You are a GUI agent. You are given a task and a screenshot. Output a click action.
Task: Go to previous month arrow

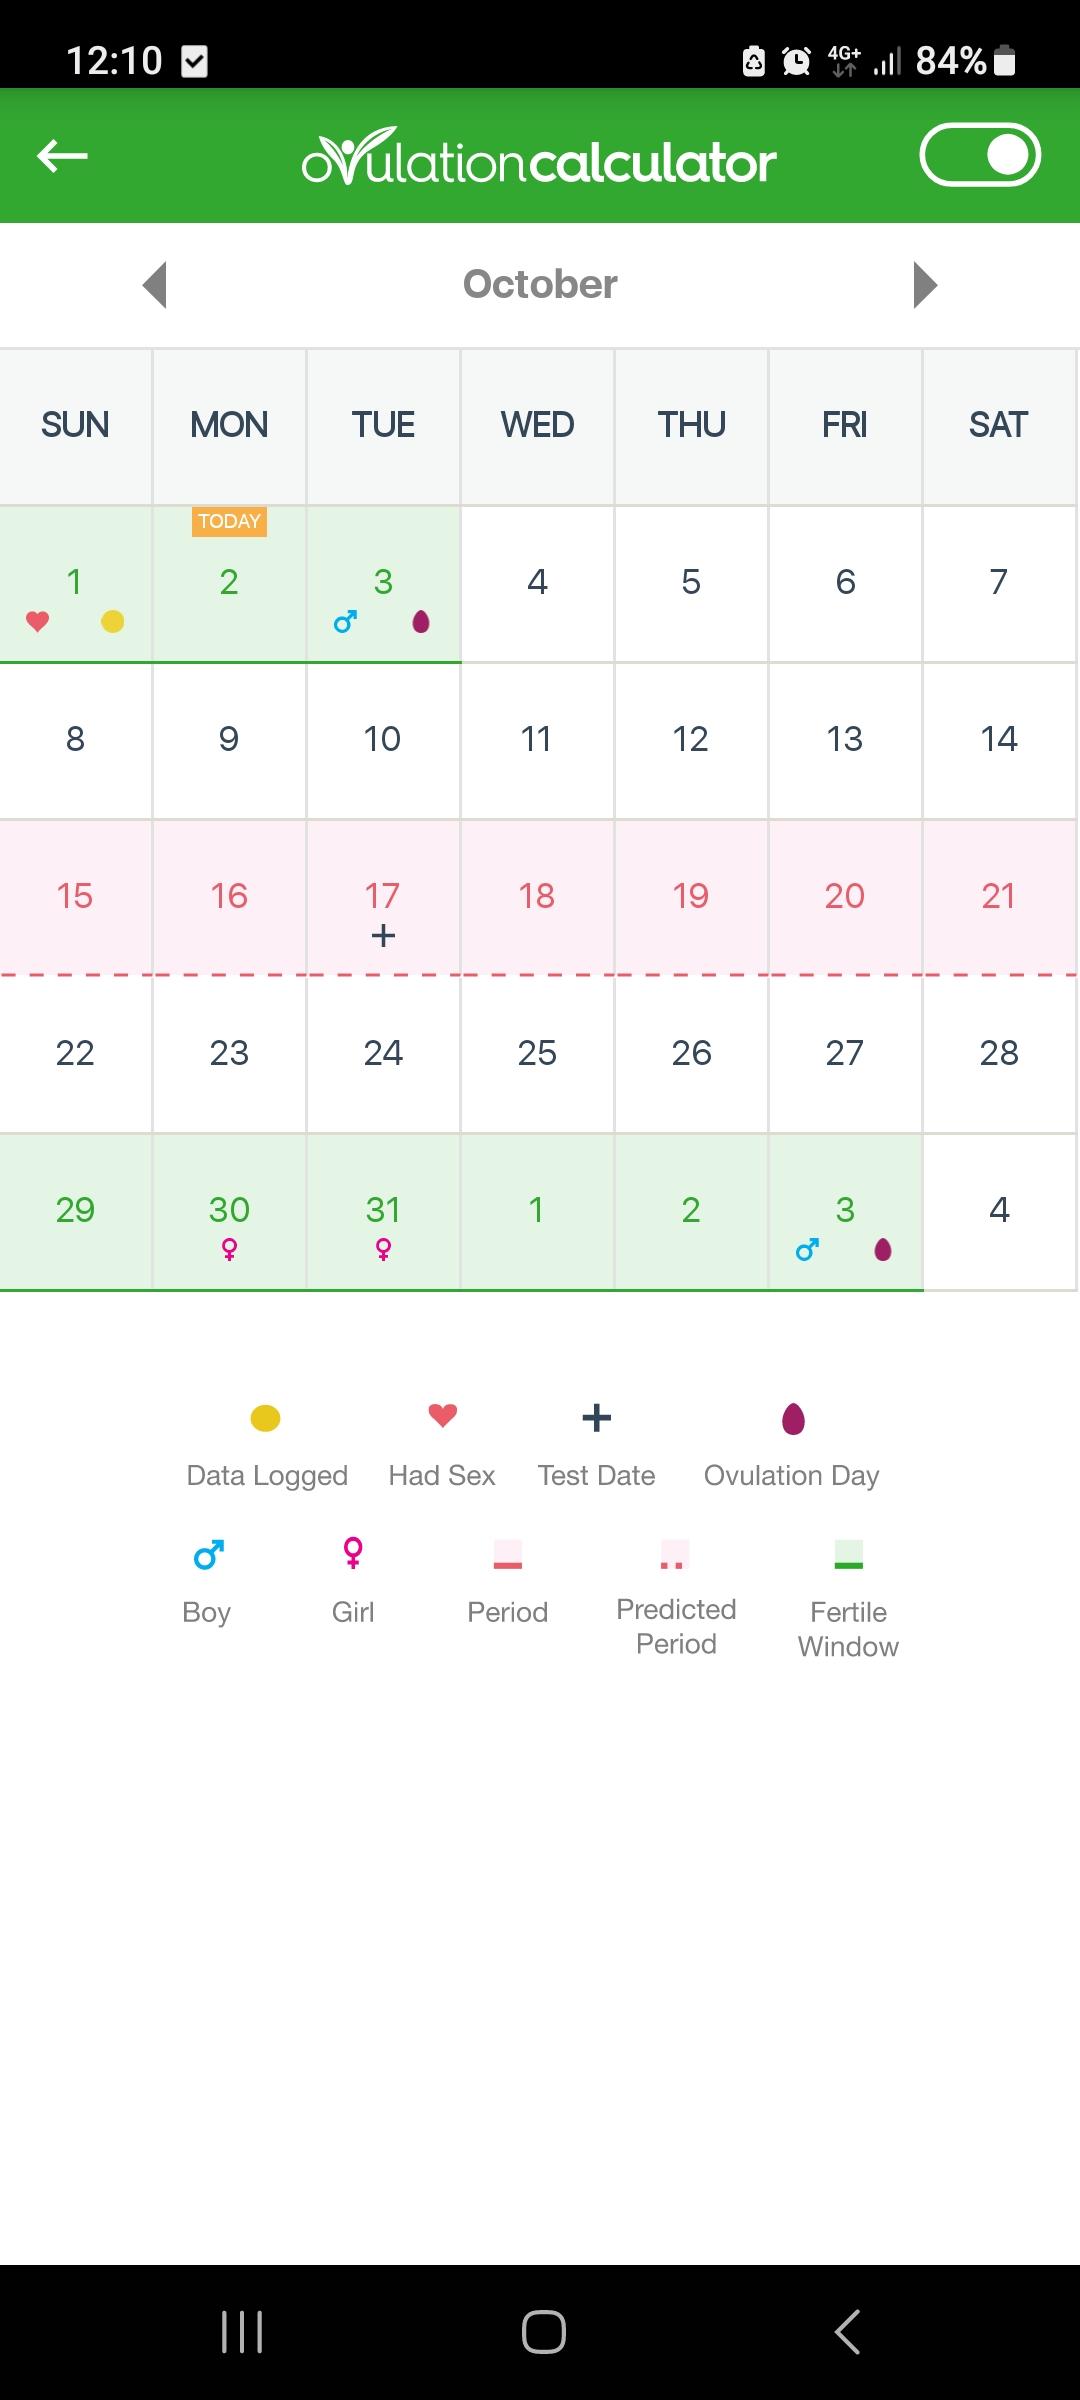(155, 285)
